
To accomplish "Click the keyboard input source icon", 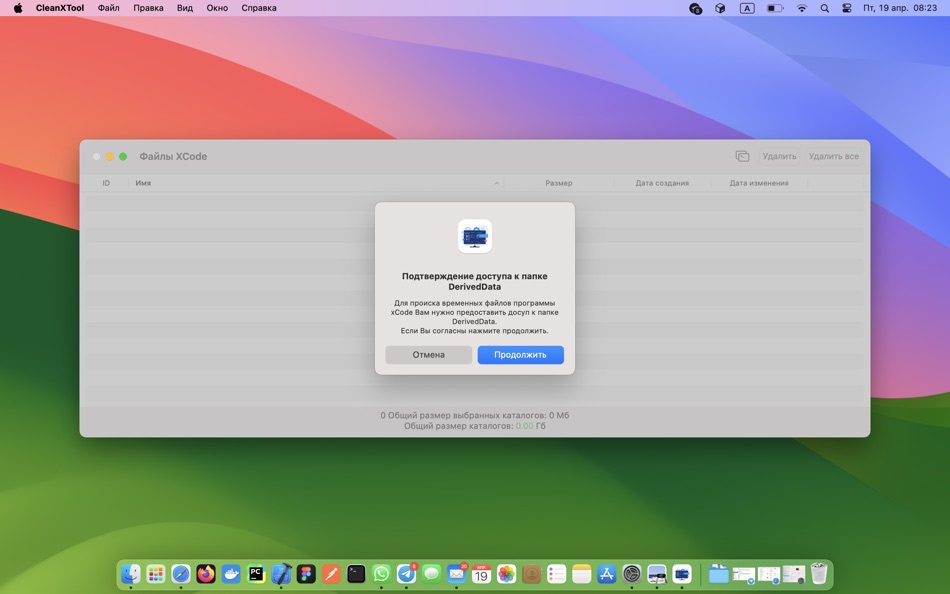I will tap(747, 8).
